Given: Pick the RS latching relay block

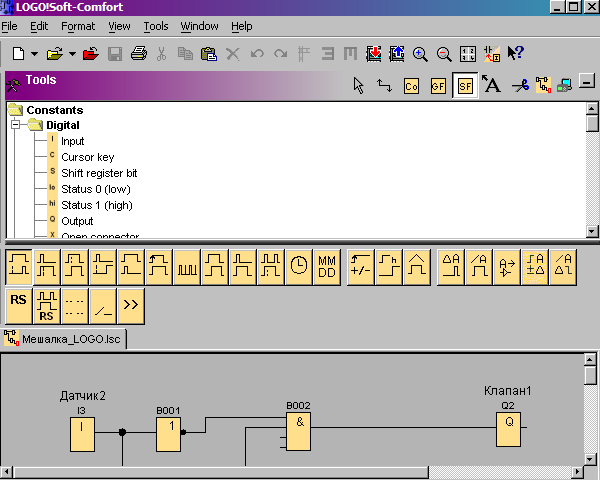Looking at the screenshot, I should [19, 306].
